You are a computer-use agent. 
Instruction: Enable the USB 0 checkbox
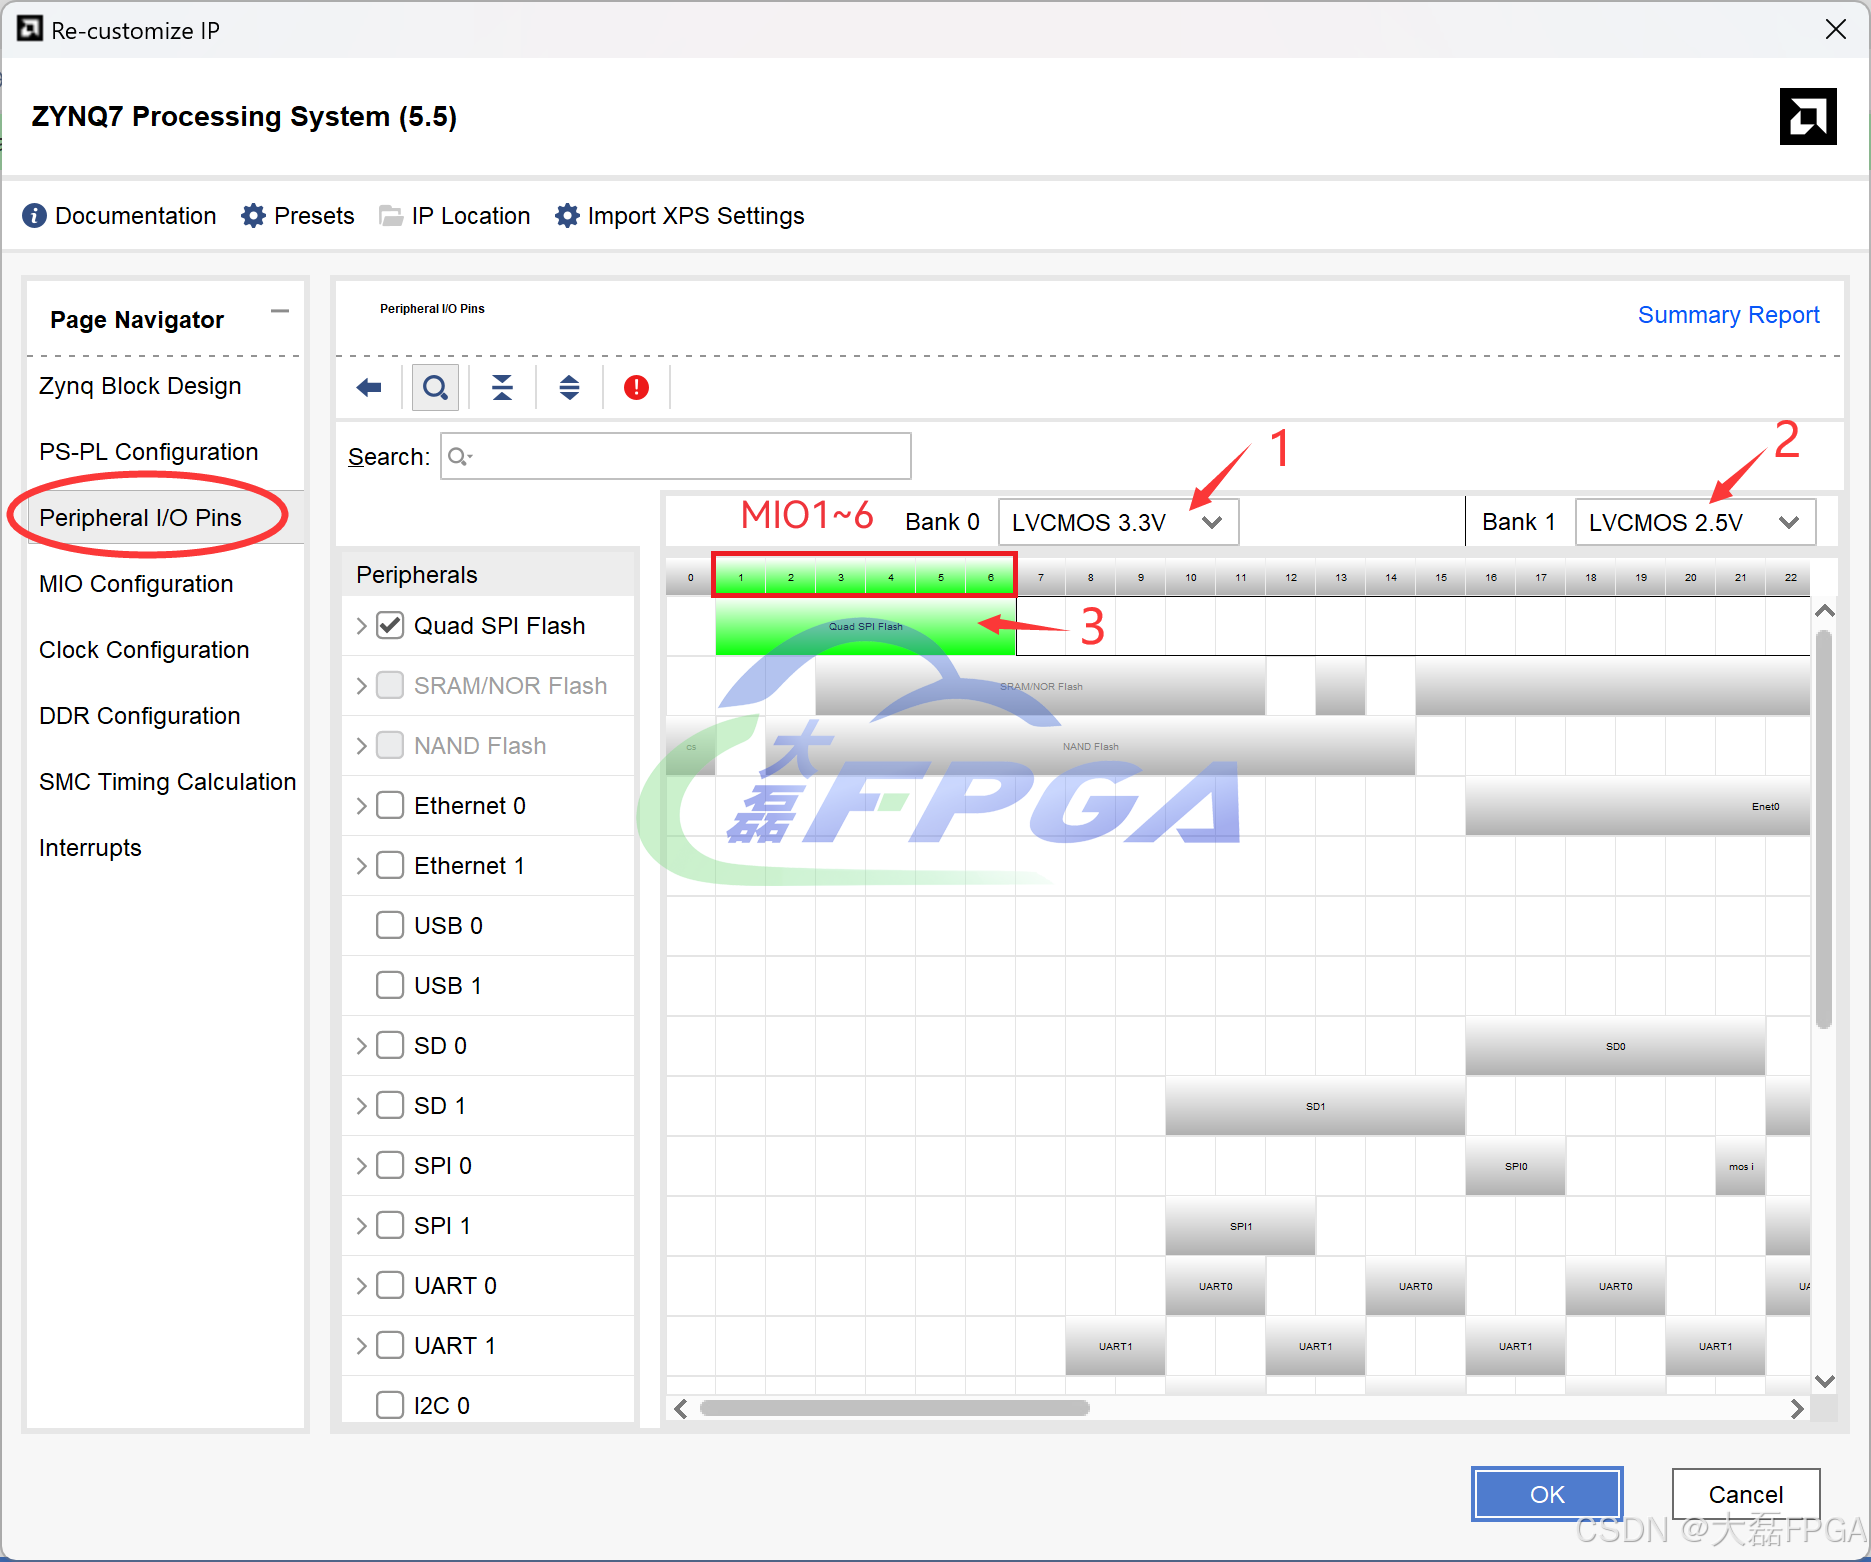click(390, 926)
